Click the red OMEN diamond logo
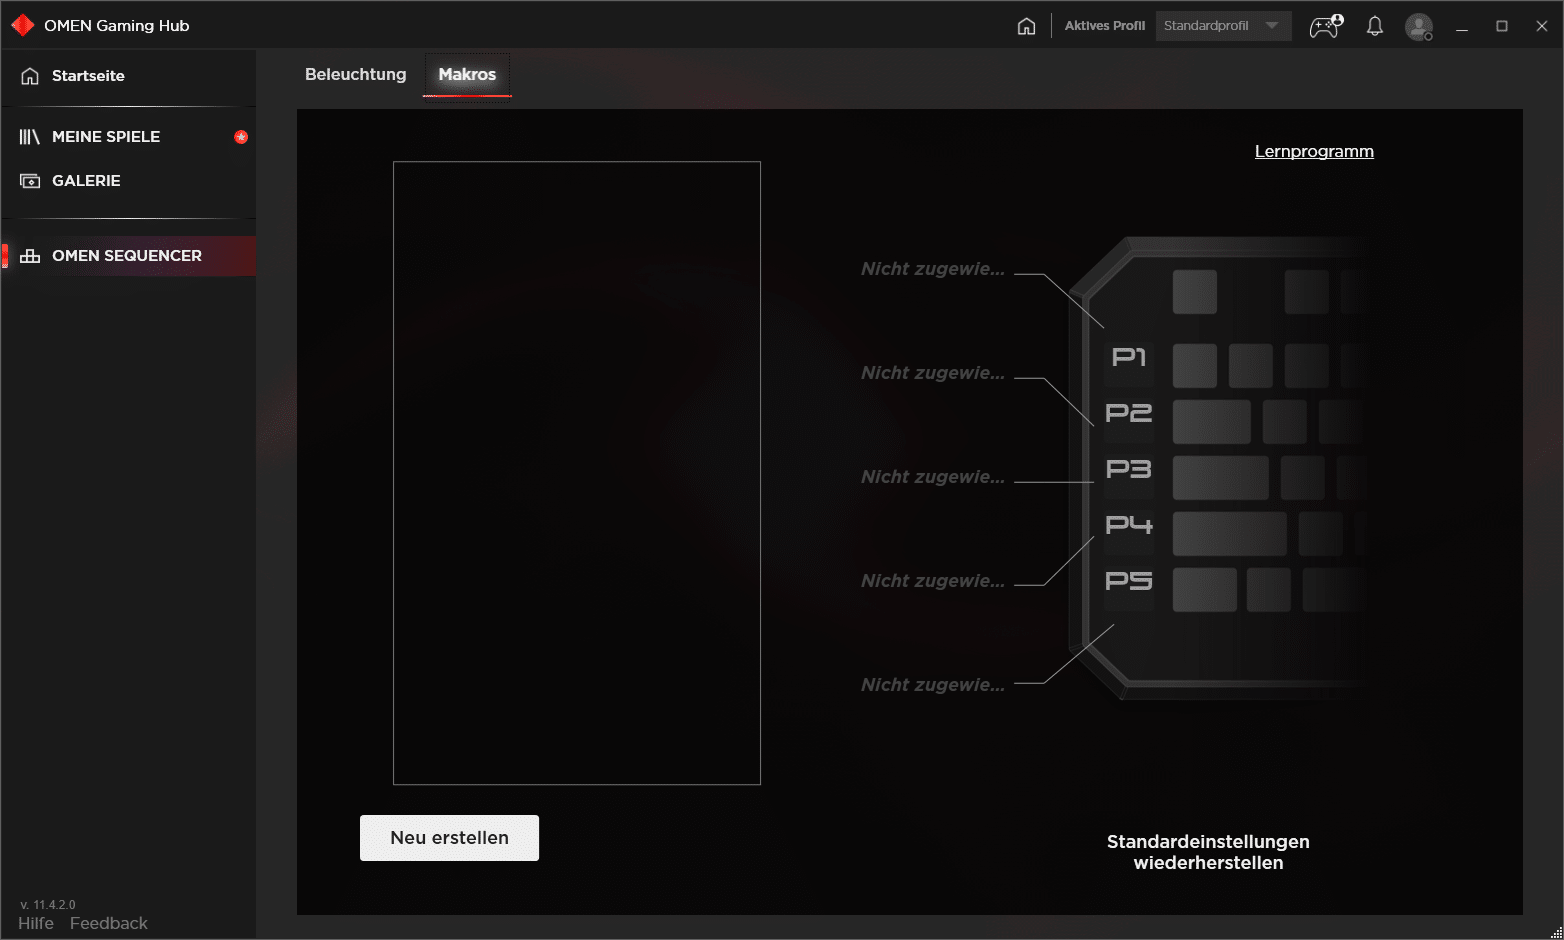 [22, 26]
